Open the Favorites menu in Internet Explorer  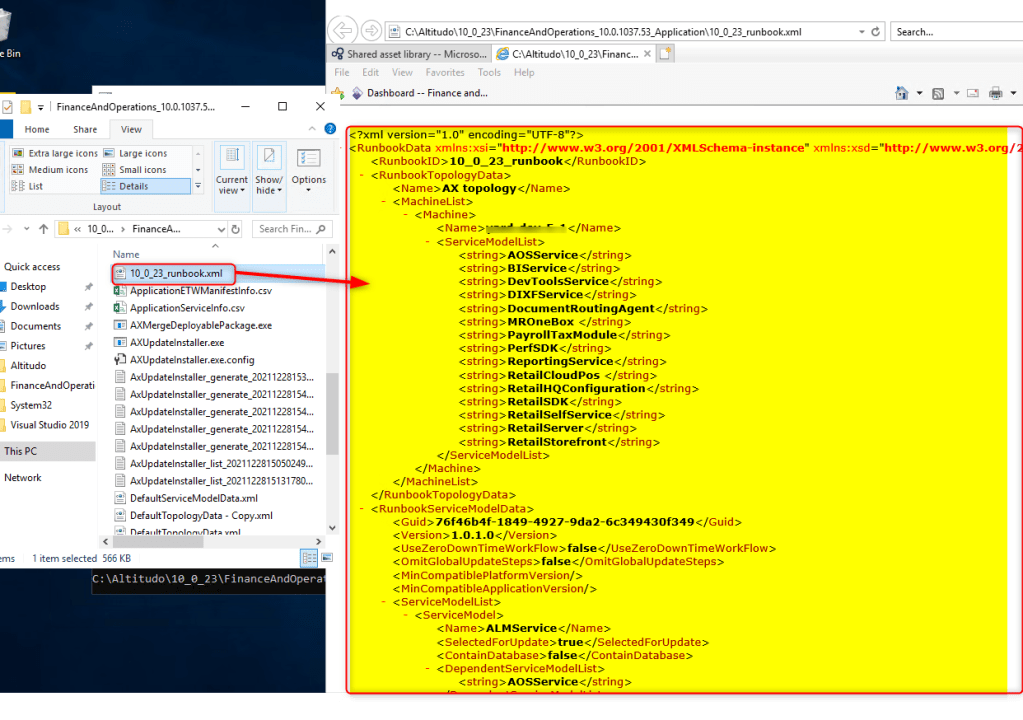[444, 72]
